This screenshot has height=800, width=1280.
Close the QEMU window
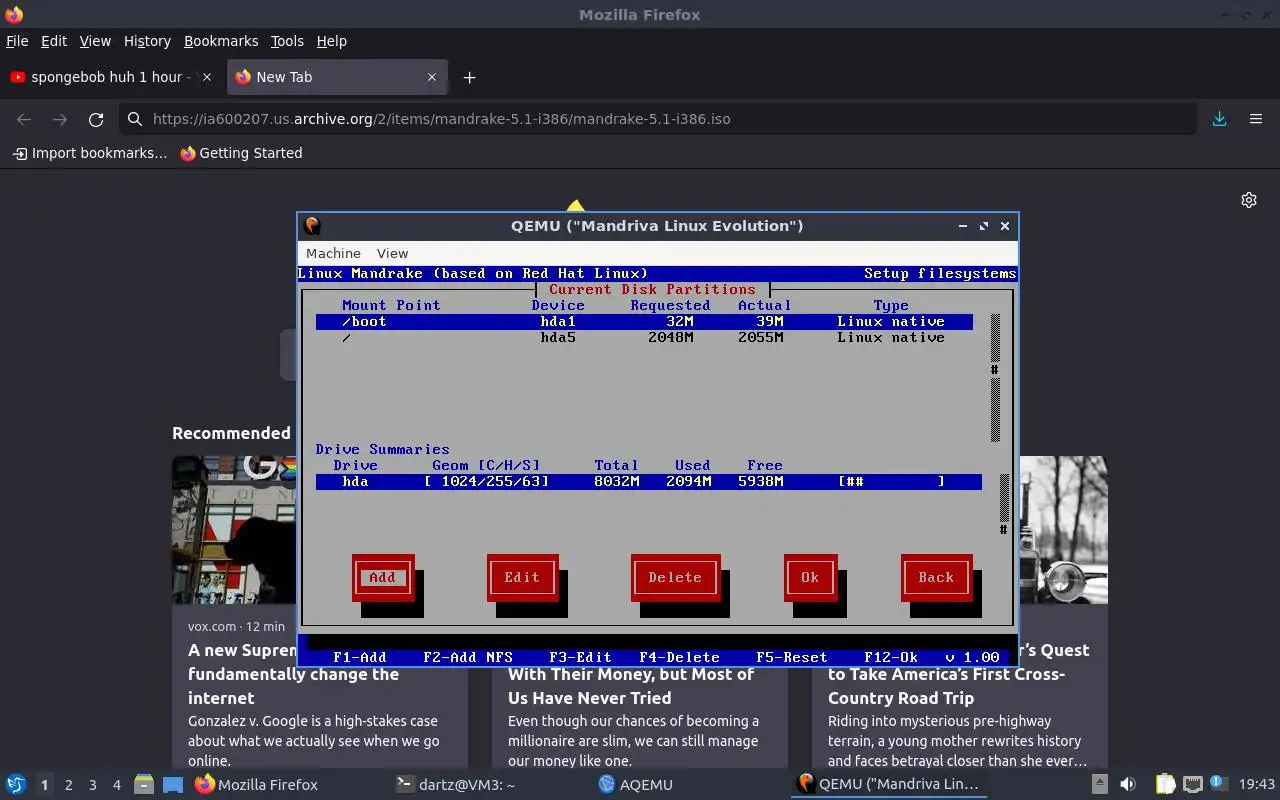coord(1005,226)
